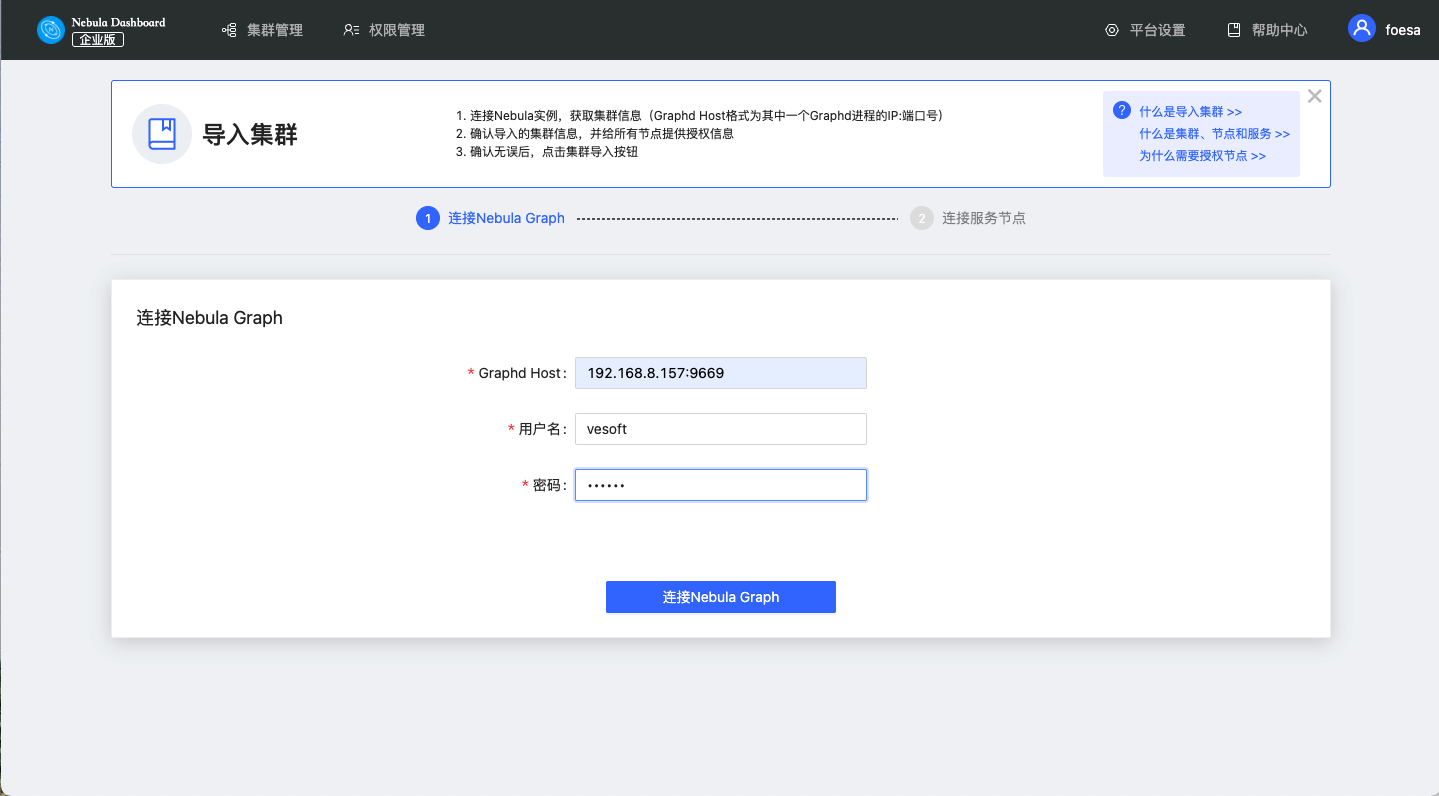Open the 什么是导入集群 link
Screen dimensions: 1439x796
pyautogui.click(x=1190, y=112)
